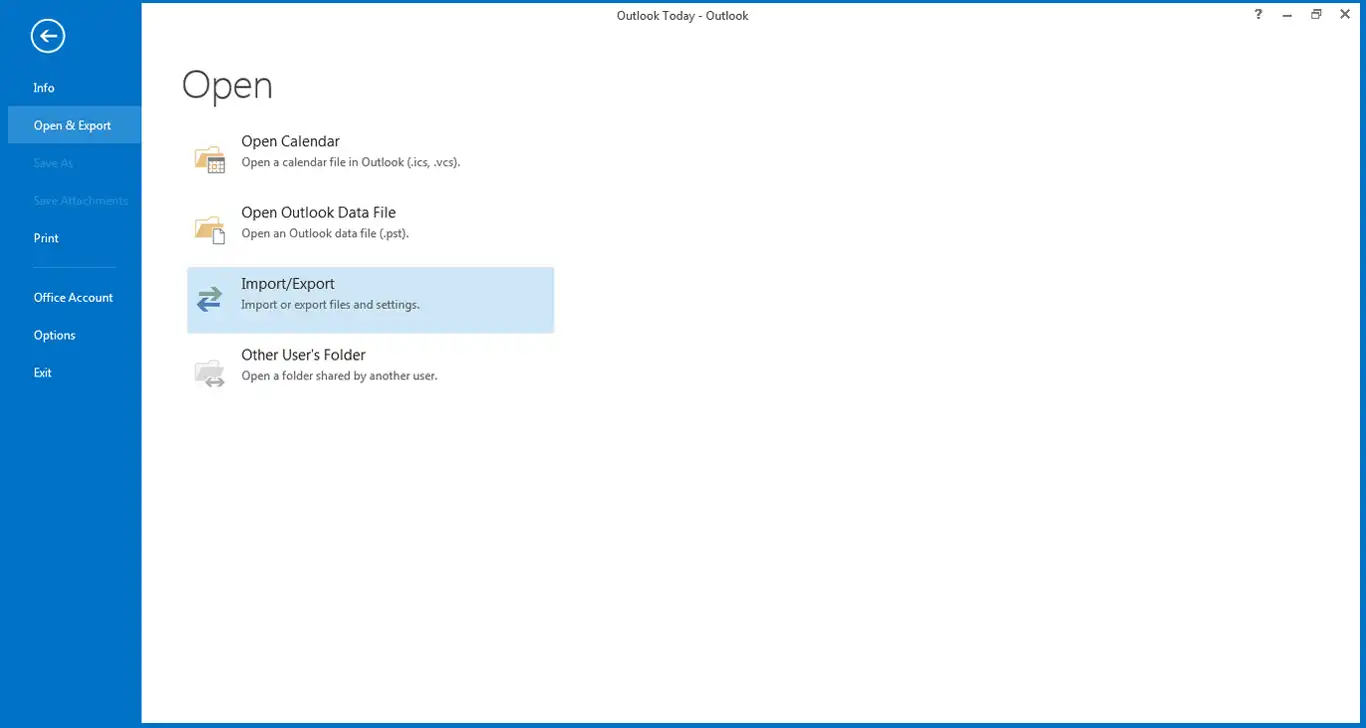
Task: Restore down the Outlook window
Action: coord(1316,15)
